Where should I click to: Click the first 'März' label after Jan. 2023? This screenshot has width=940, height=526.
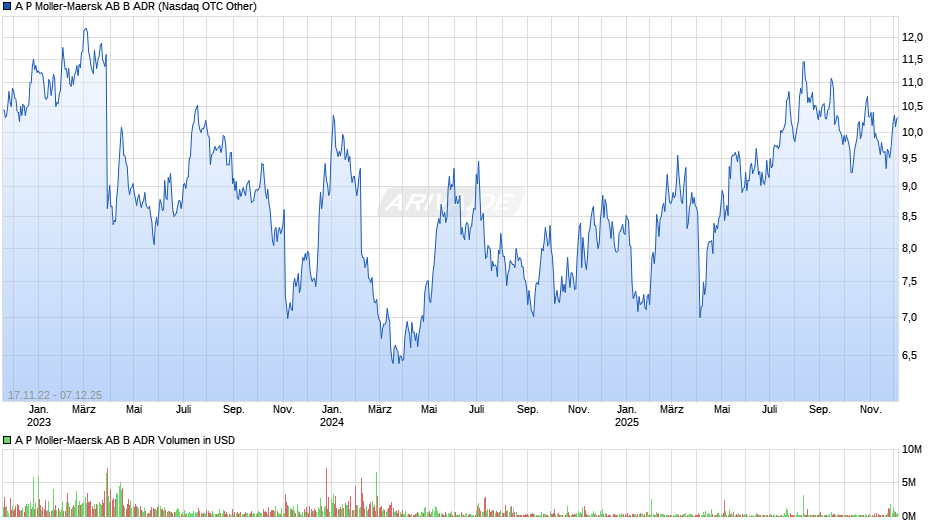[84, 410]
